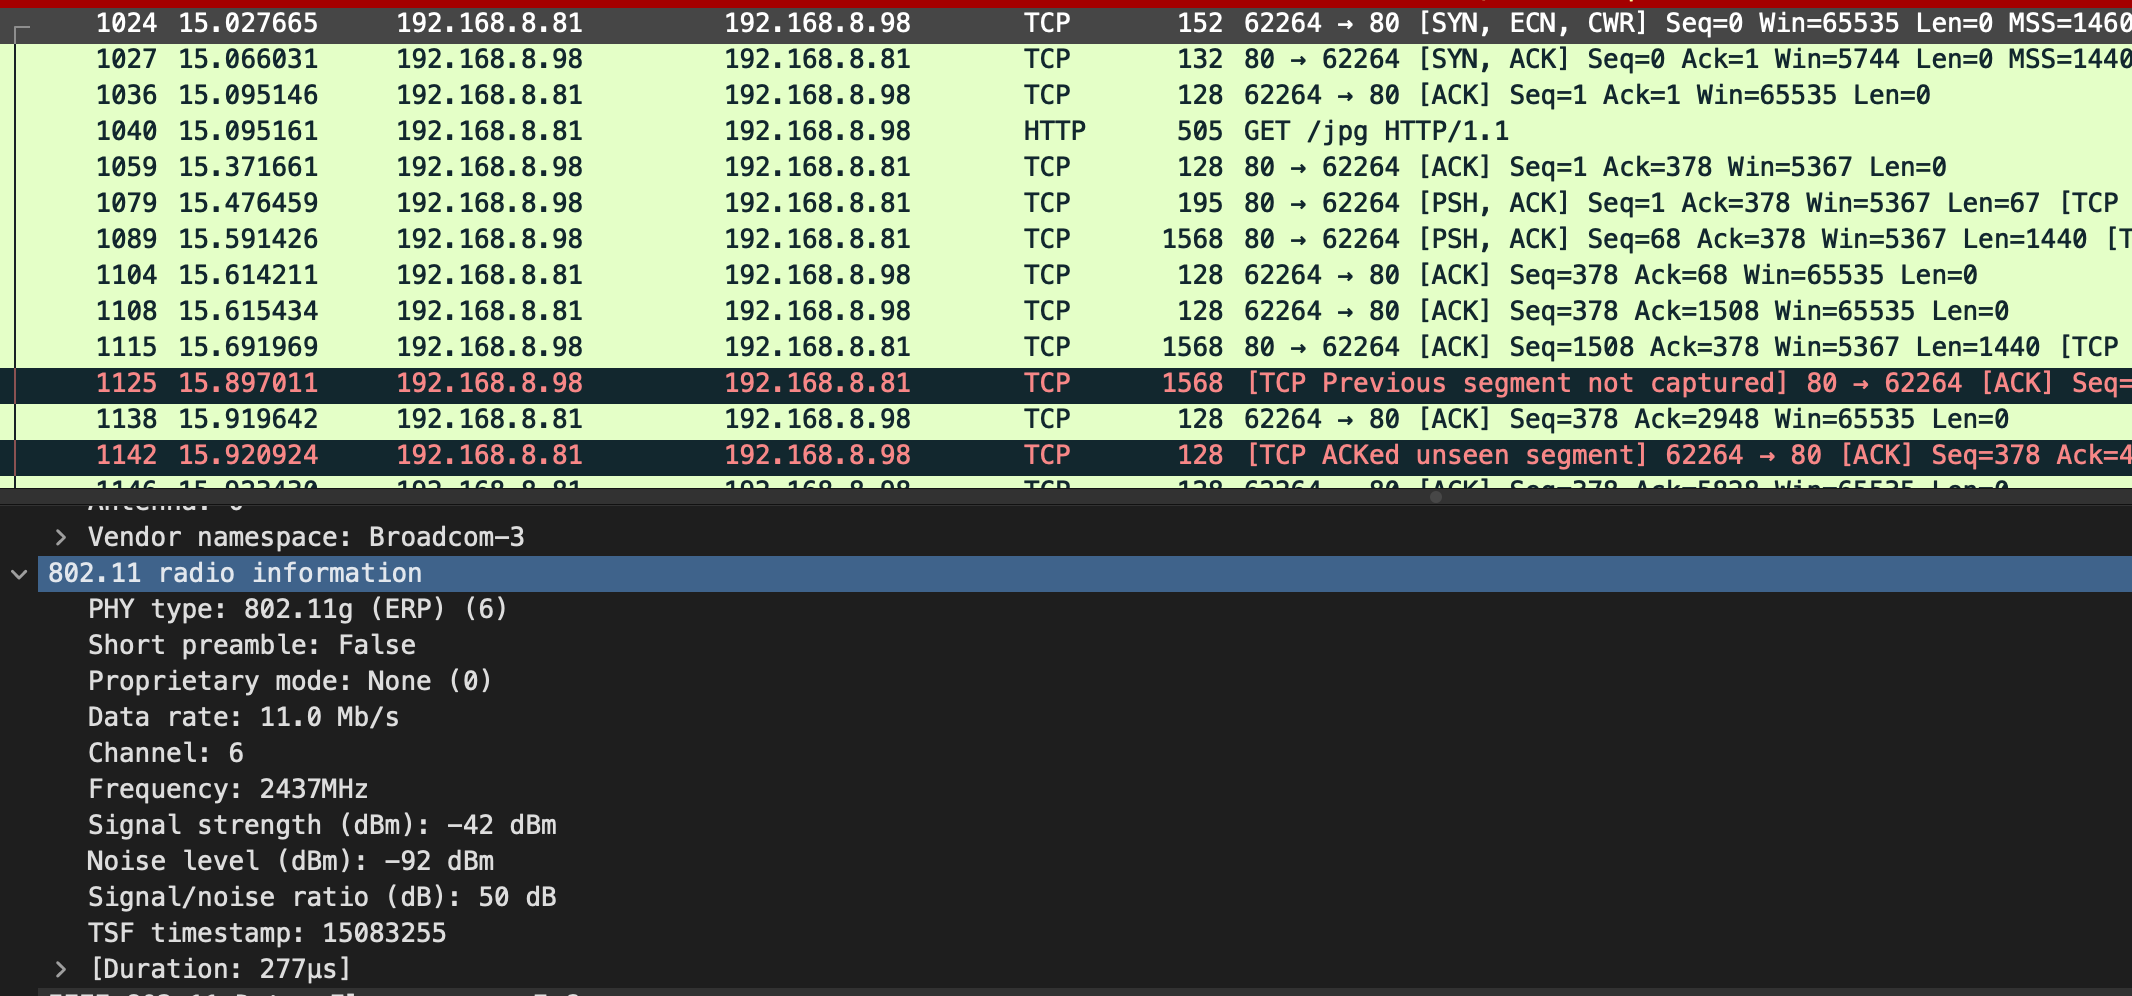Image resolution: width=2132 pixels, height=996 pixels.
Task: Select the Channel: 6 field
Action: coord(166,752)
